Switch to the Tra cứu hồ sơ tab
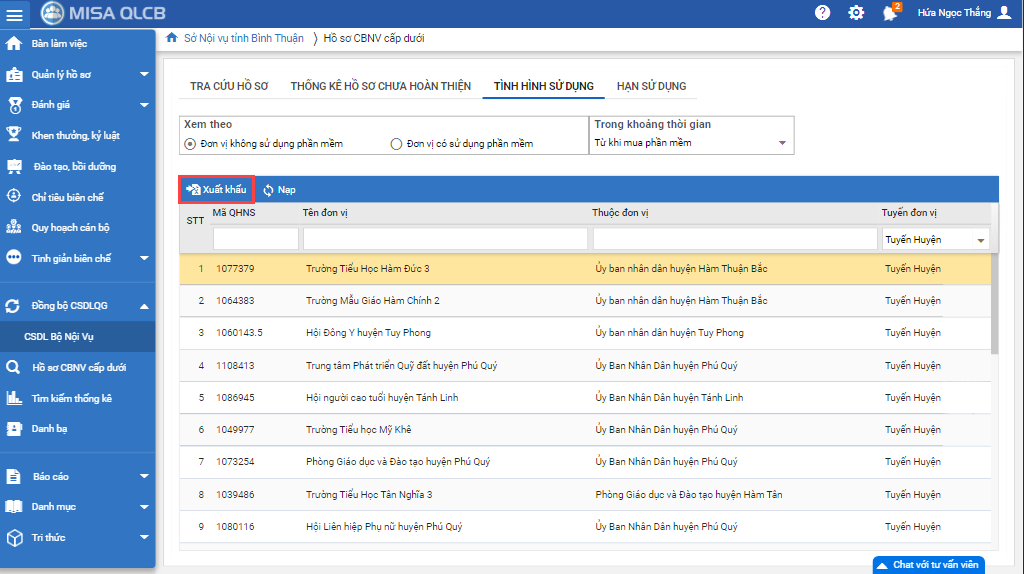1024x574 pixels. pyautogui.click(x=229, y=86)
